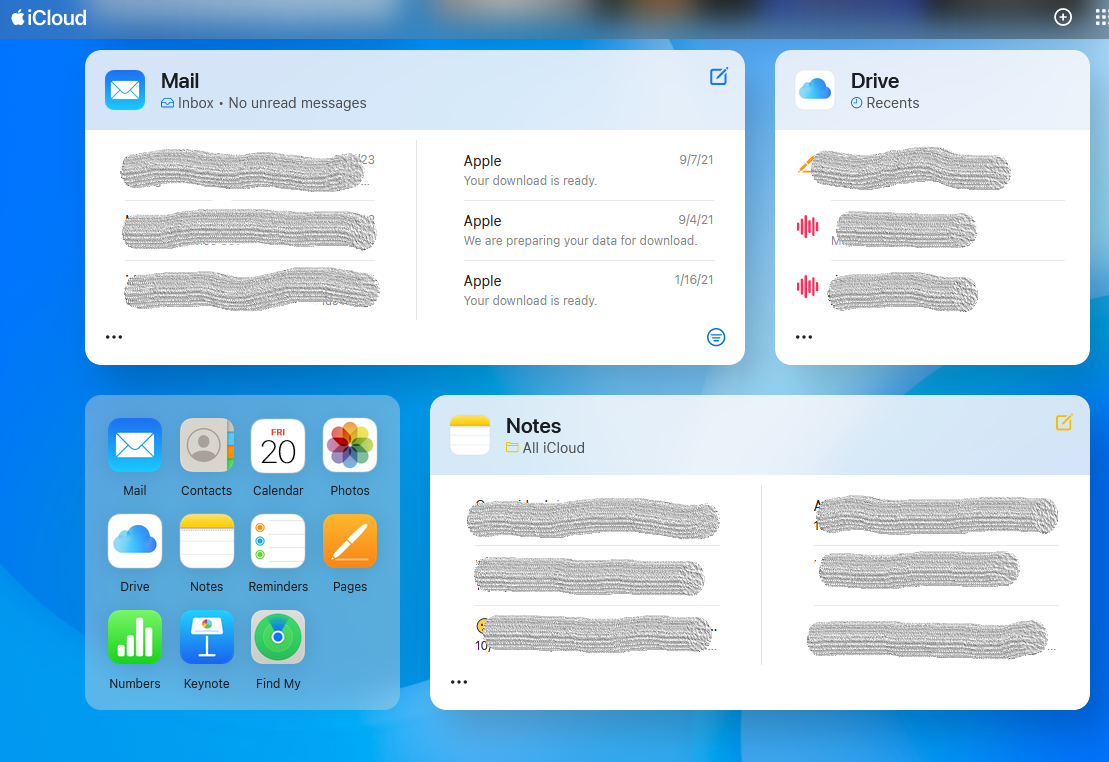The width and height of the screenshot is (1109, 762).
Task: Click the iCloud logo in top bar
Action: click(x=49, y=18)
